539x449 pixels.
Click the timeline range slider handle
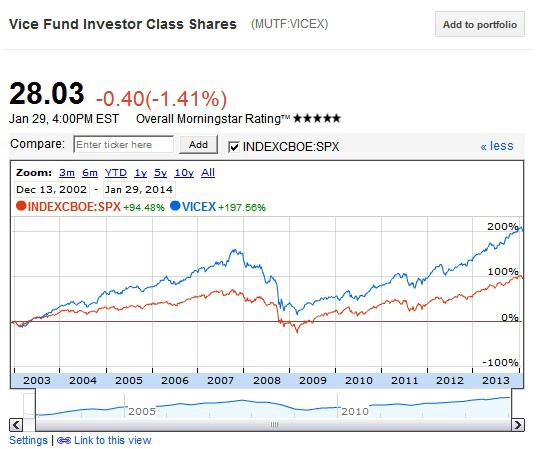click(x=274, y=425)
